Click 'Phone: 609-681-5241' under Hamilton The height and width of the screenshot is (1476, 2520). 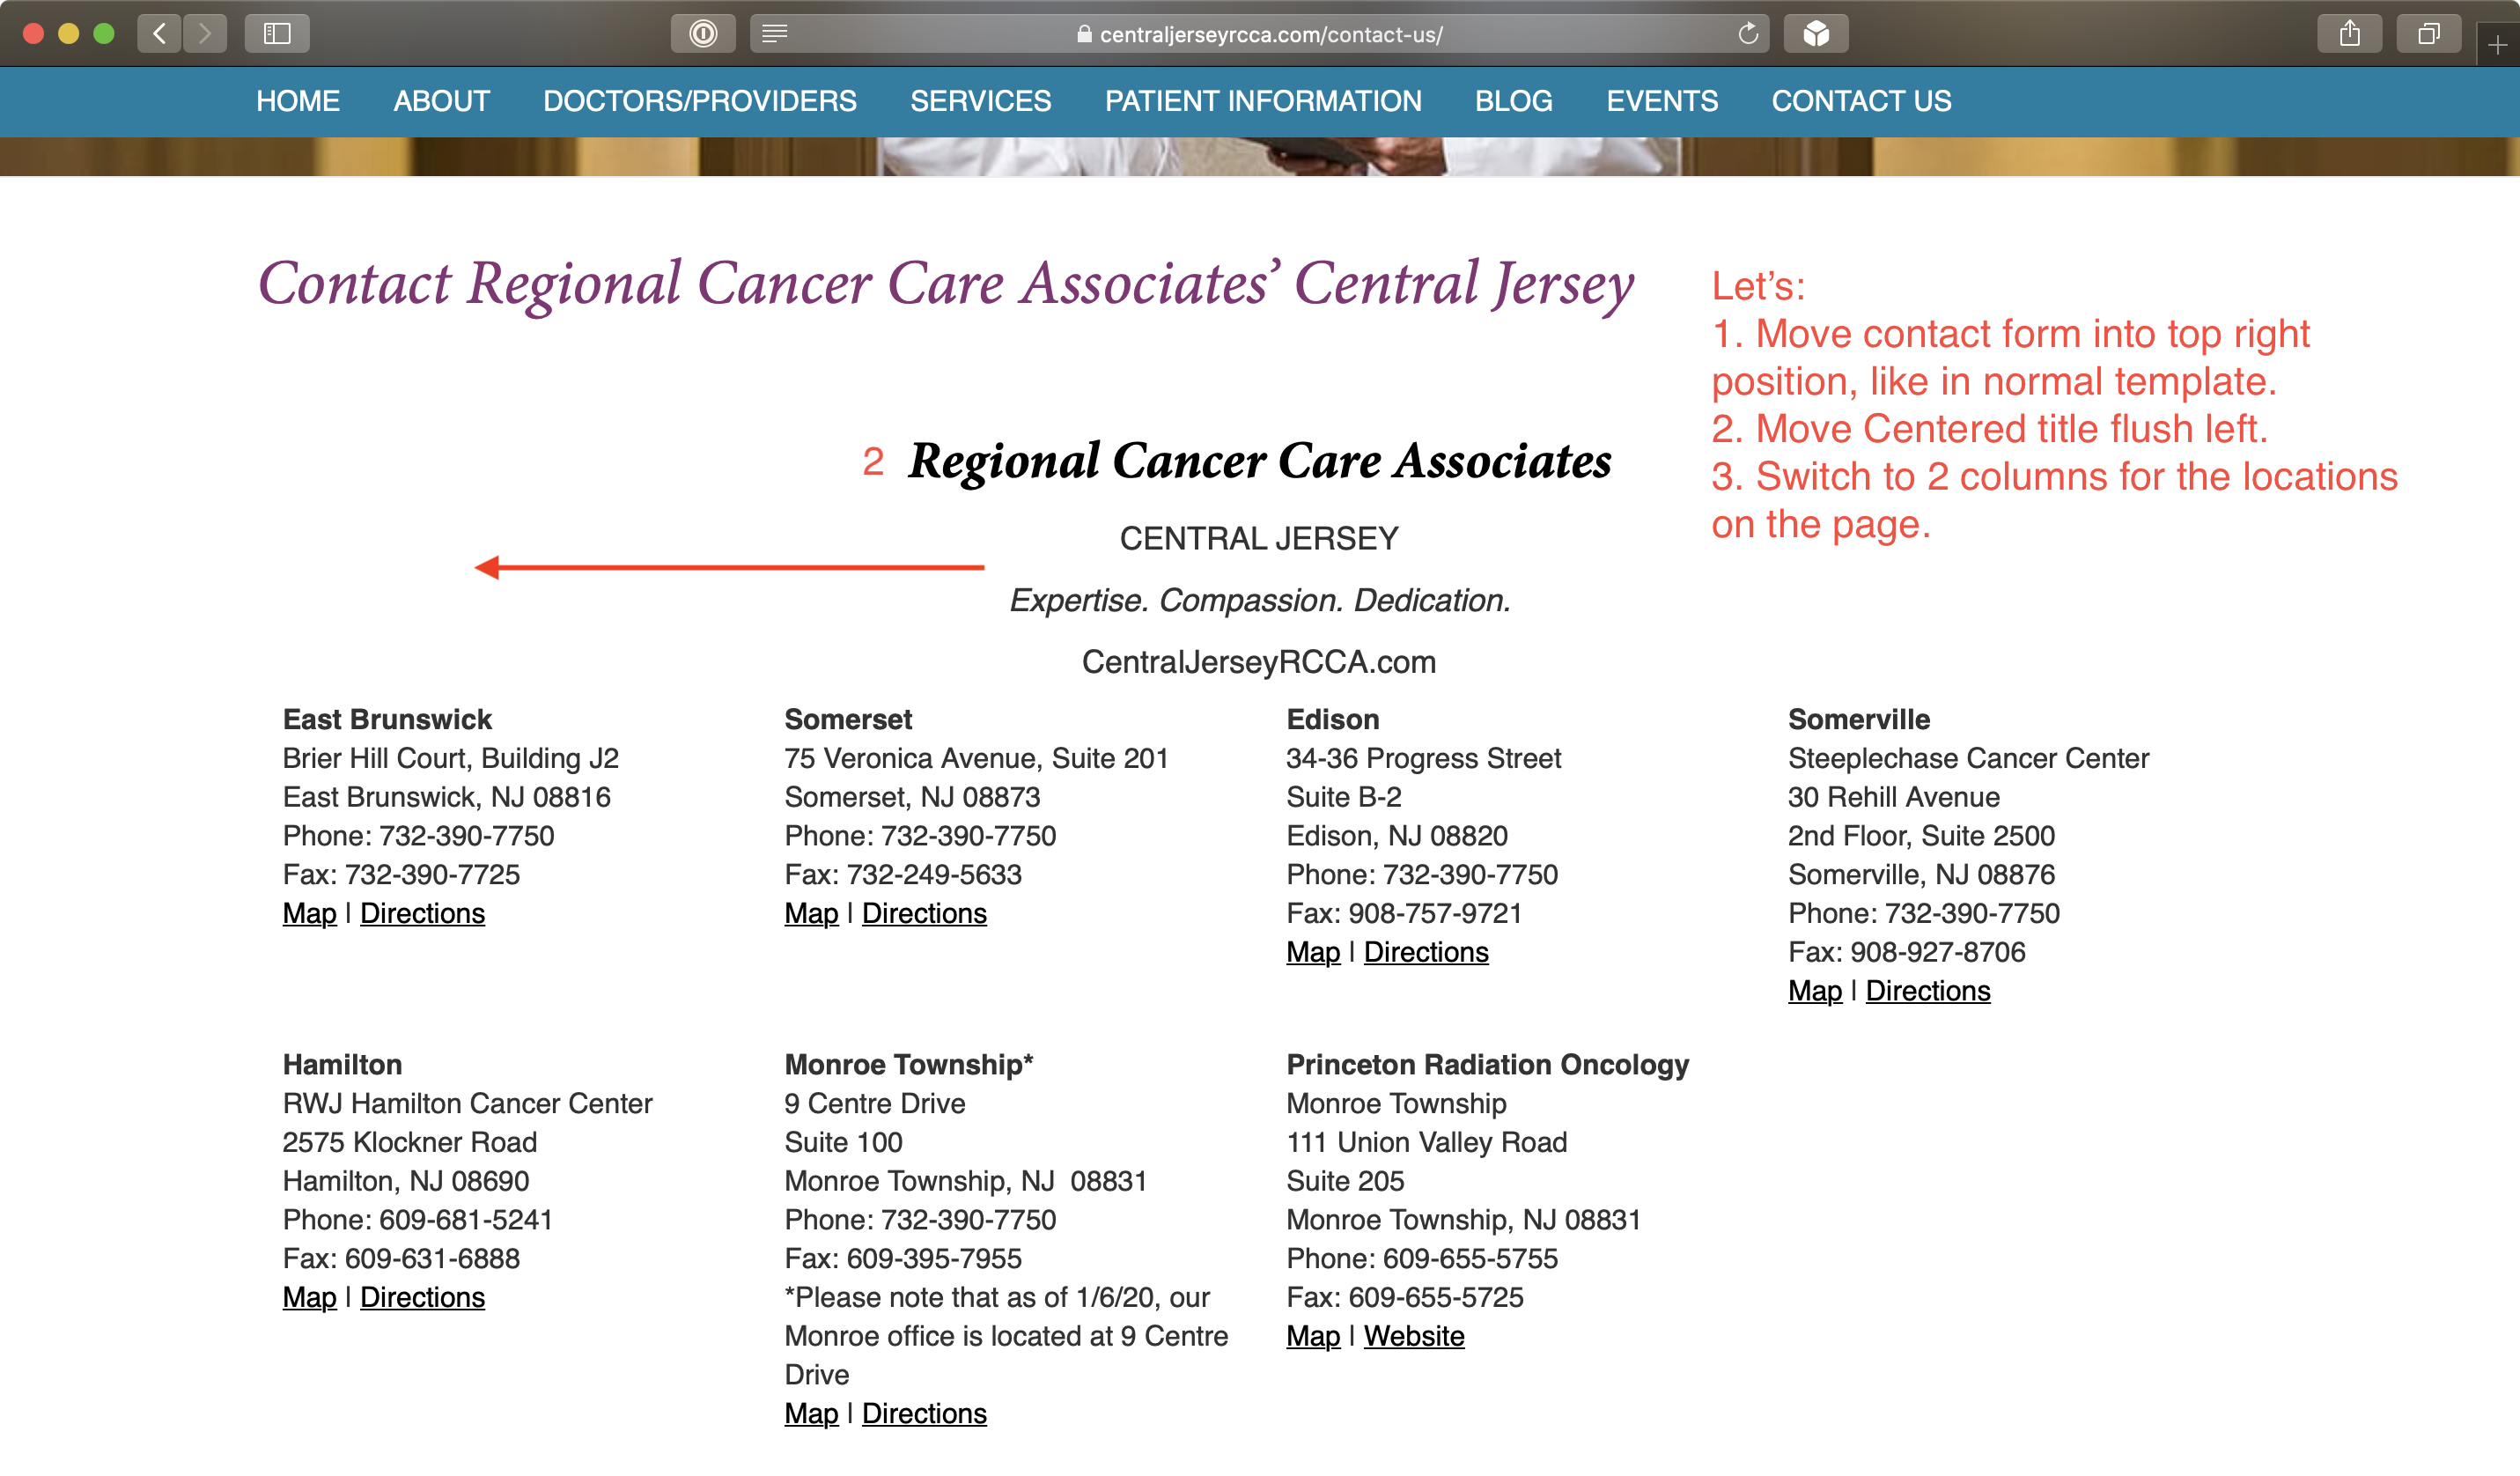[418, 1220]
